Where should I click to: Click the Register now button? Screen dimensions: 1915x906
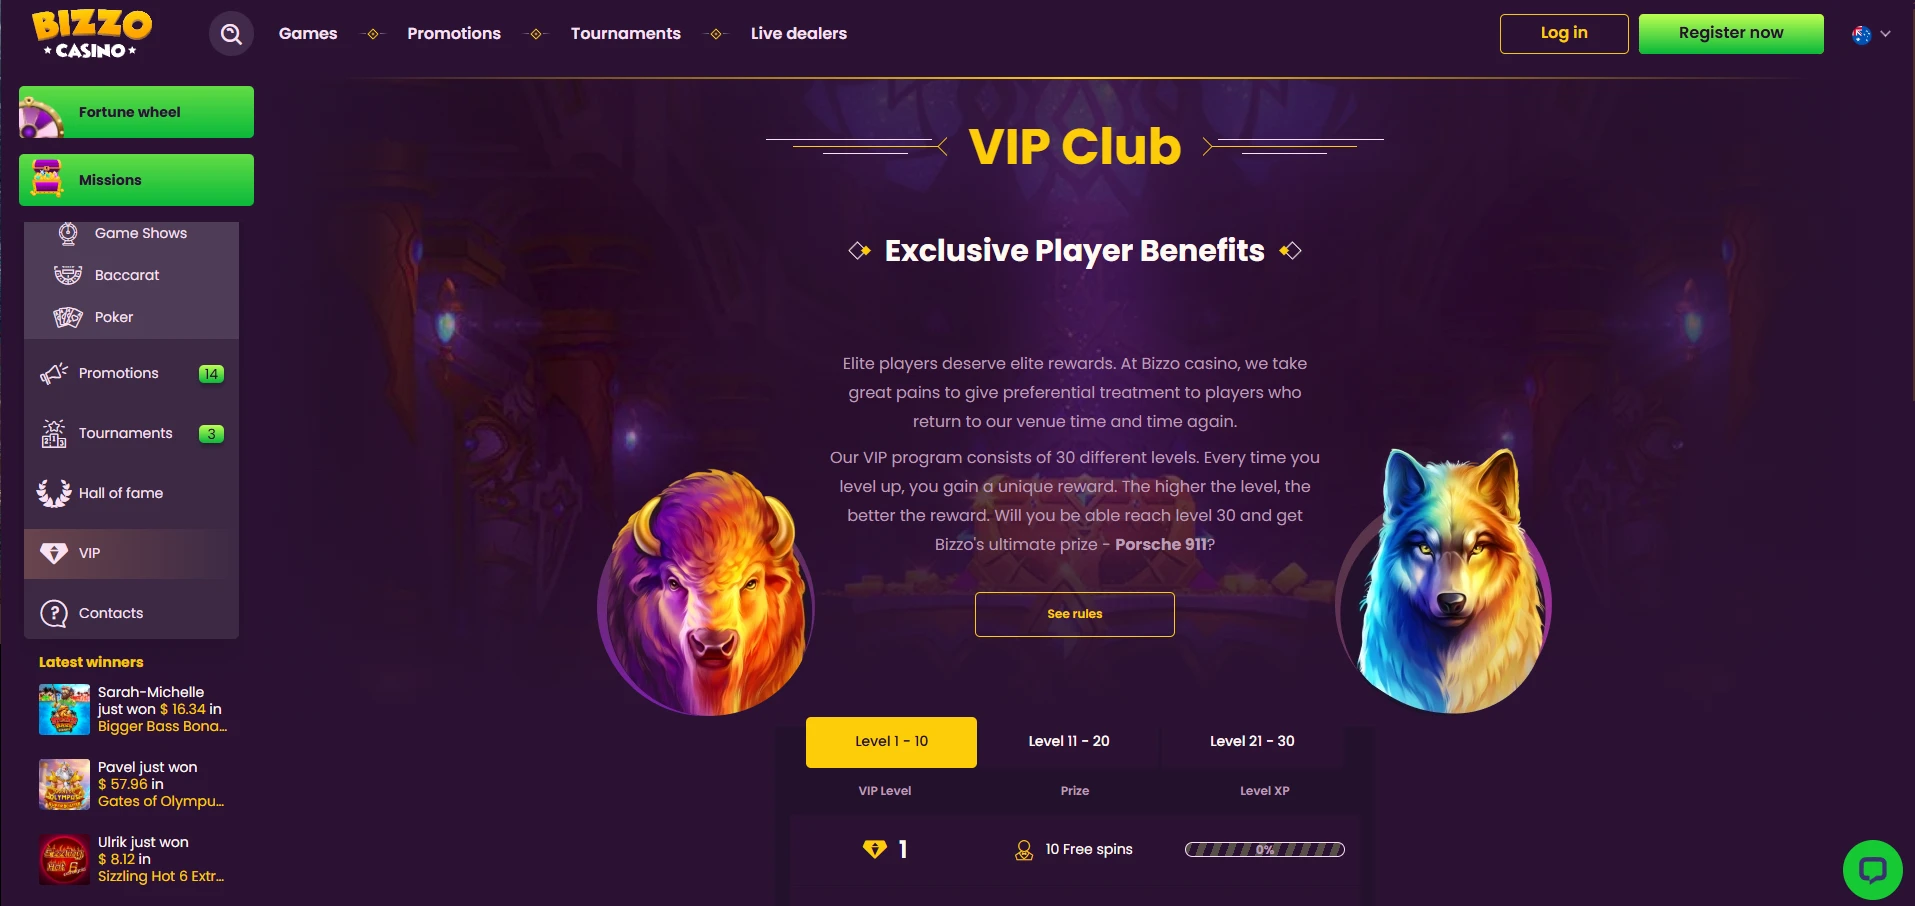pos(1731,33)
